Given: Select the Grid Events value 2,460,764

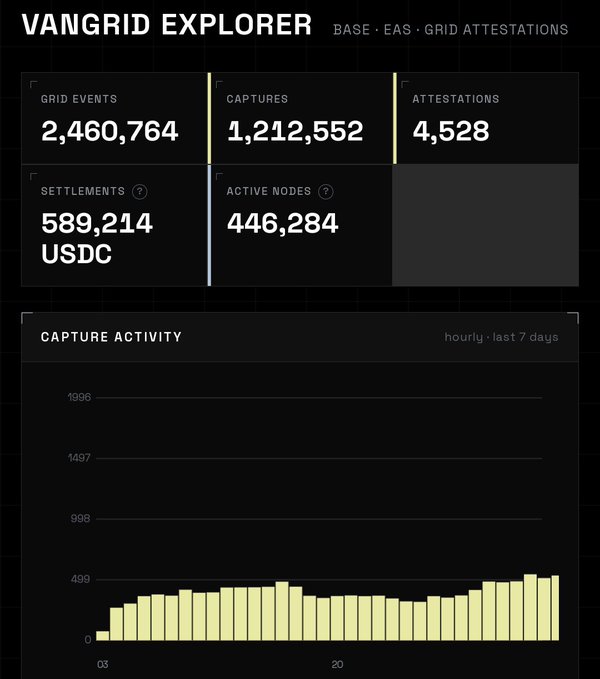Looking at the screenshot, I should coord(110,131).
